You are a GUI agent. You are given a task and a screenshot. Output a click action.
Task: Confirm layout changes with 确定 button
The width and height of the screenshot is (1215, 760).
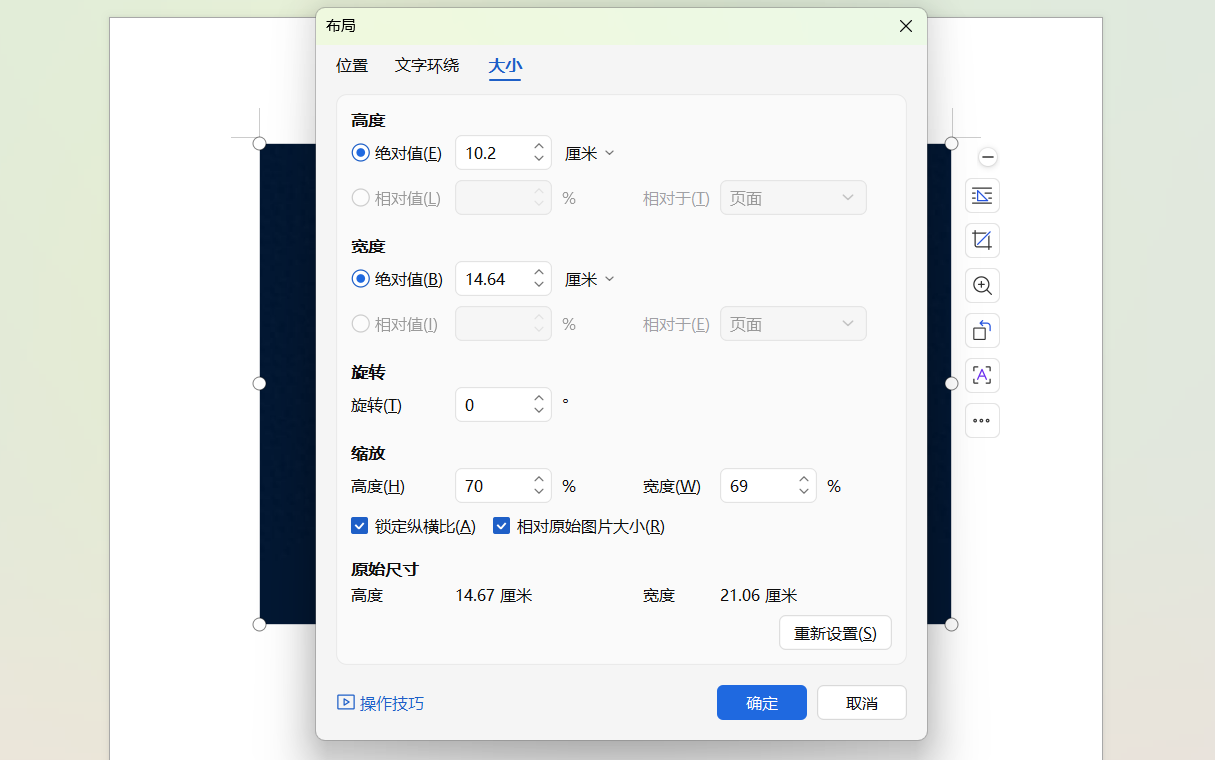pos(761,702)
